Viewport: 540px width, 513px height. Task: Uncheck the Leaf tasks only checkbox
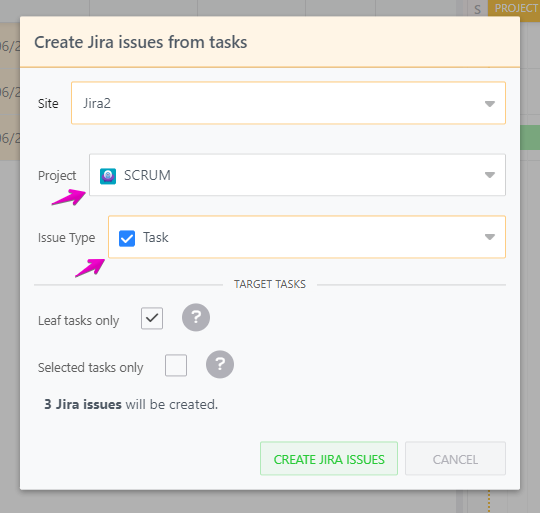[x=152, y=318]
